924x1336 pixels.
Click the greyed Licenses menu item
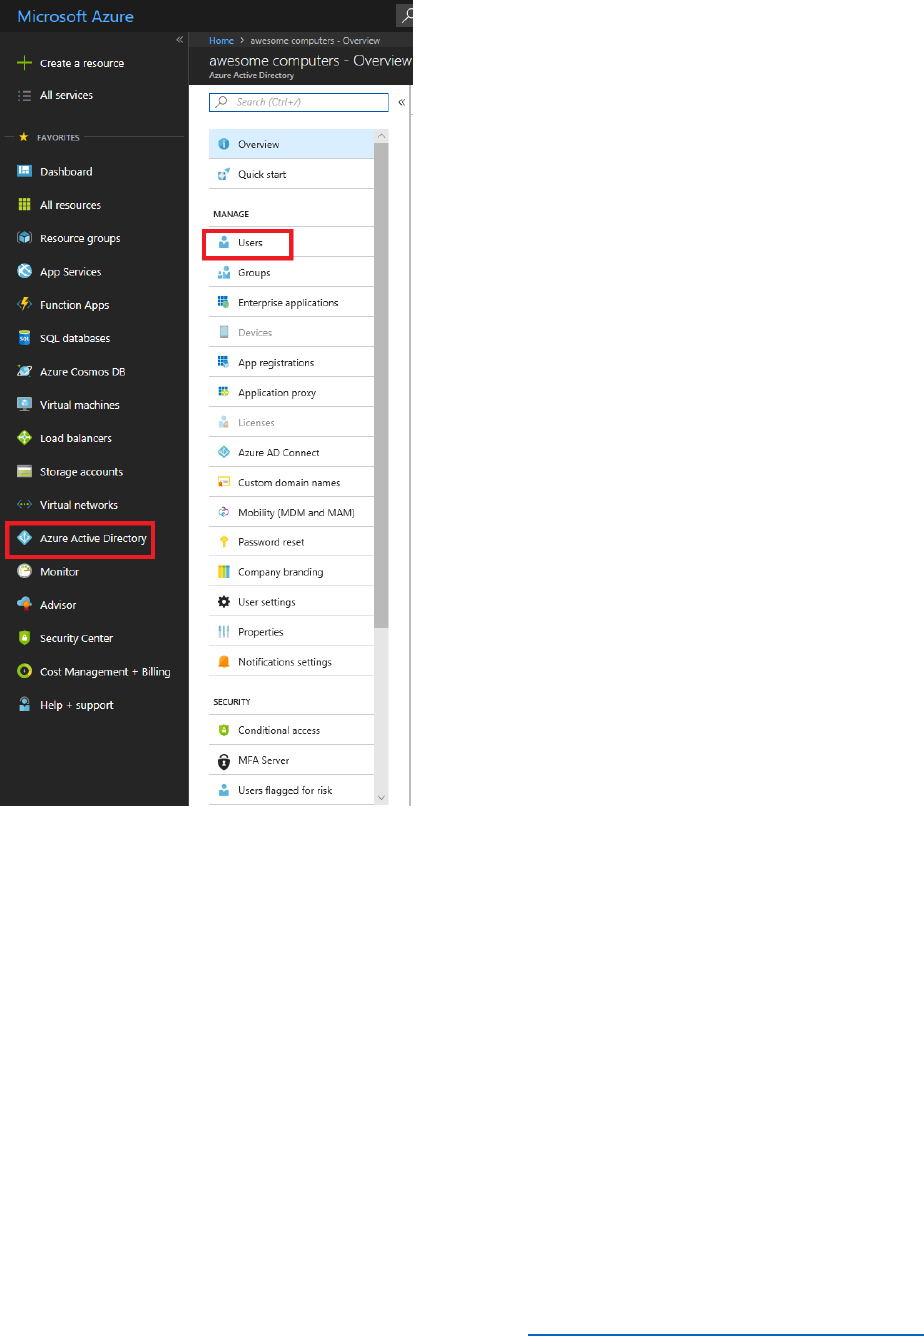[291, 422]
